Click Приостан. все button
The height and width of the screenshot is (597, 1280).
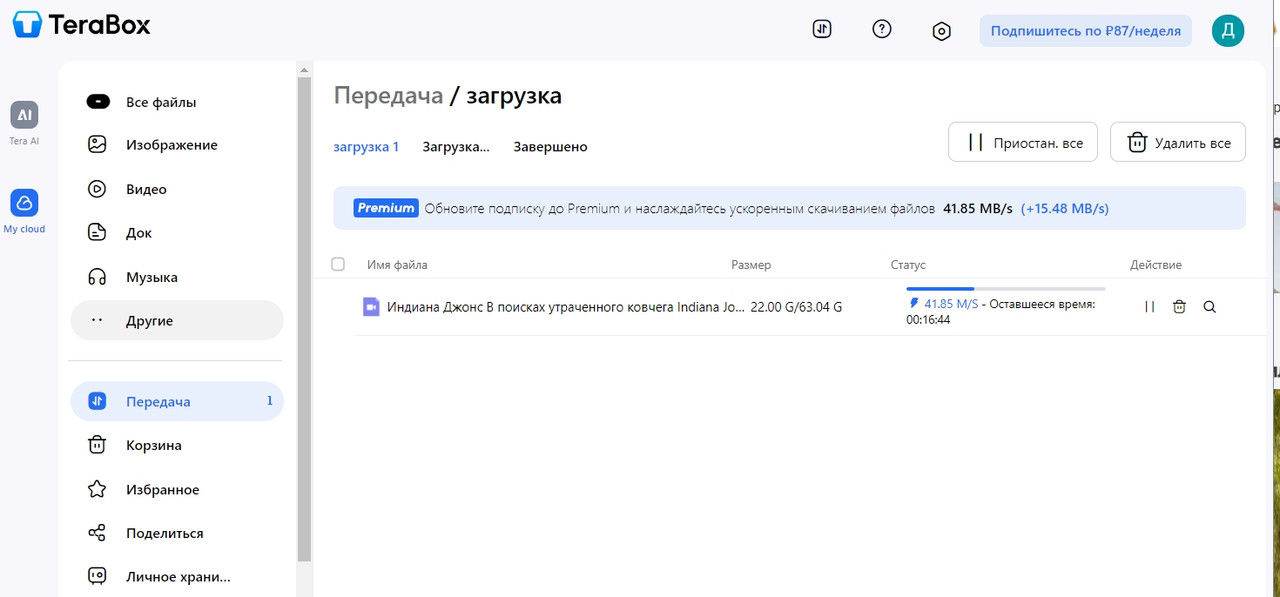click(1022, 142)
